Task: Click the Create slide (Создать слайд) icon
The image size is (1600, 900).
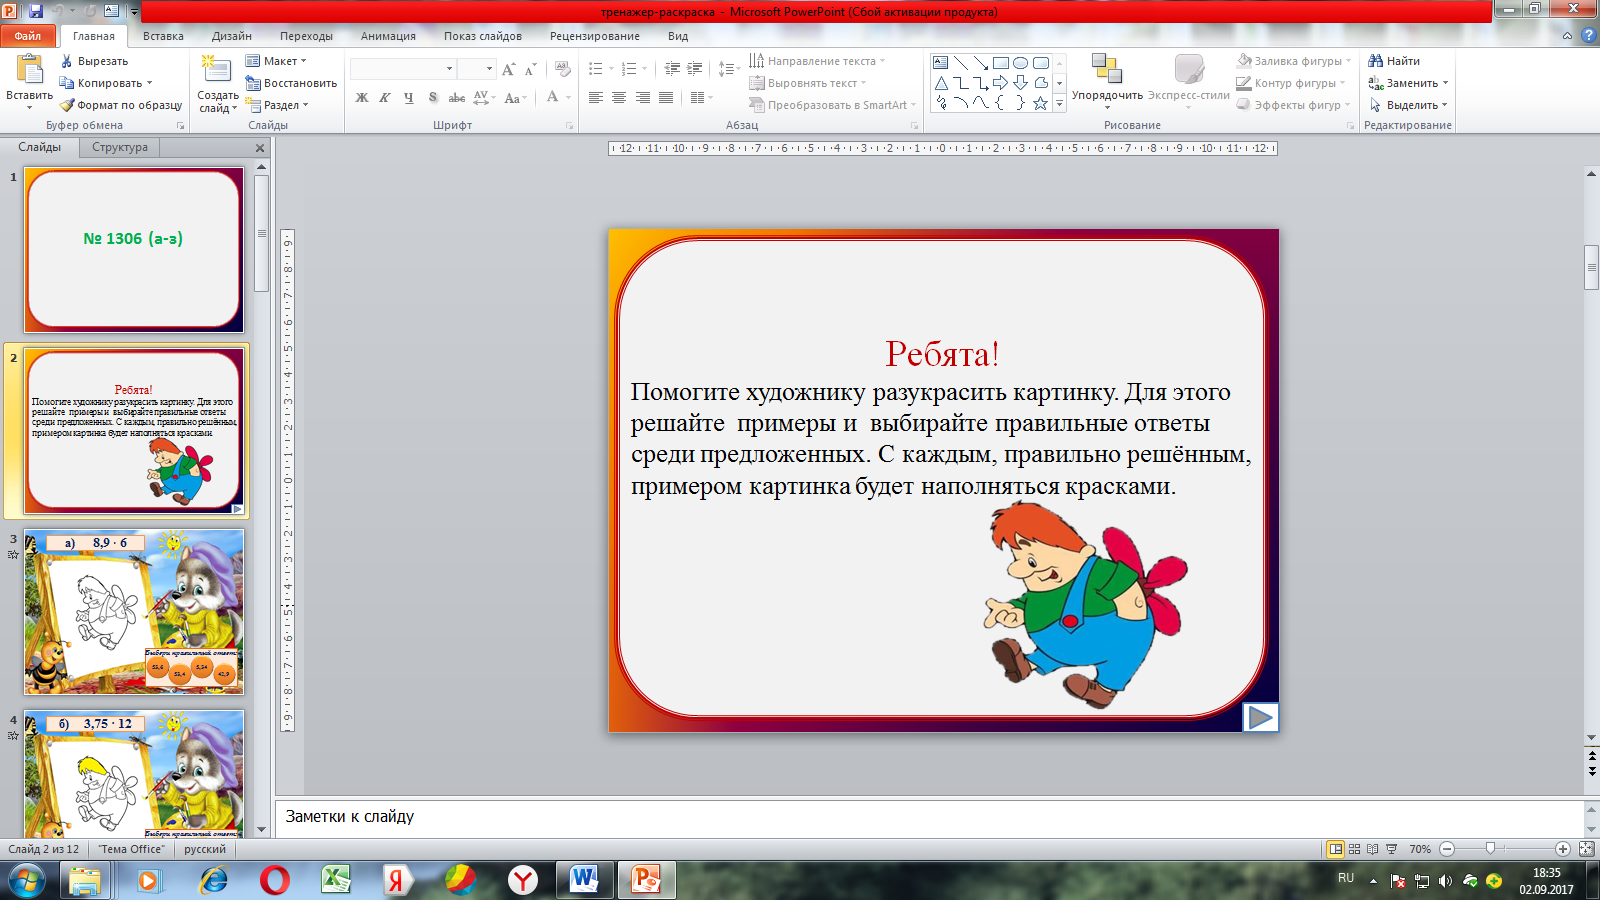Action: [215, 69]
